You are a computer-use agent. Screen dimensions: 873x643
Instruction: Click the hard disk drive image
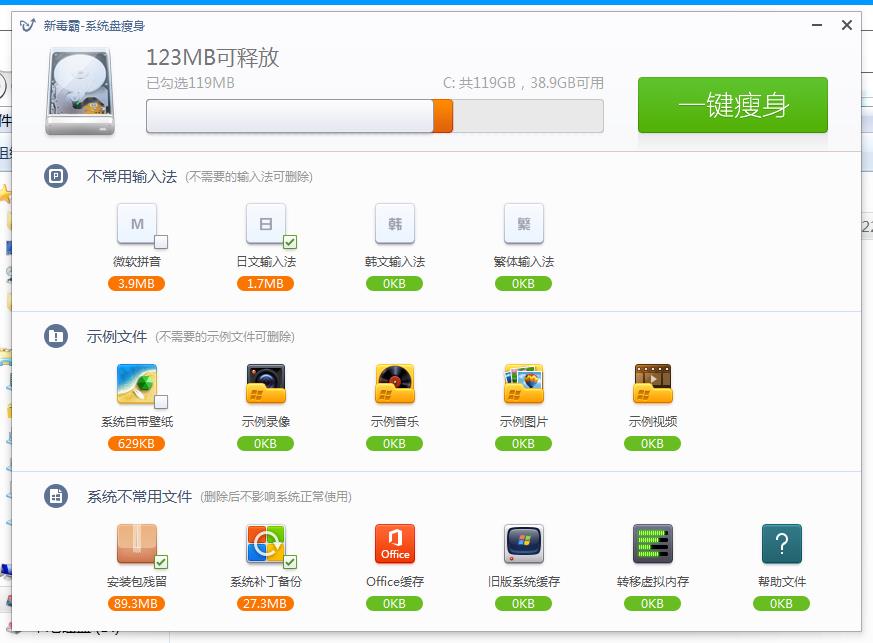(x=80, y=91)
